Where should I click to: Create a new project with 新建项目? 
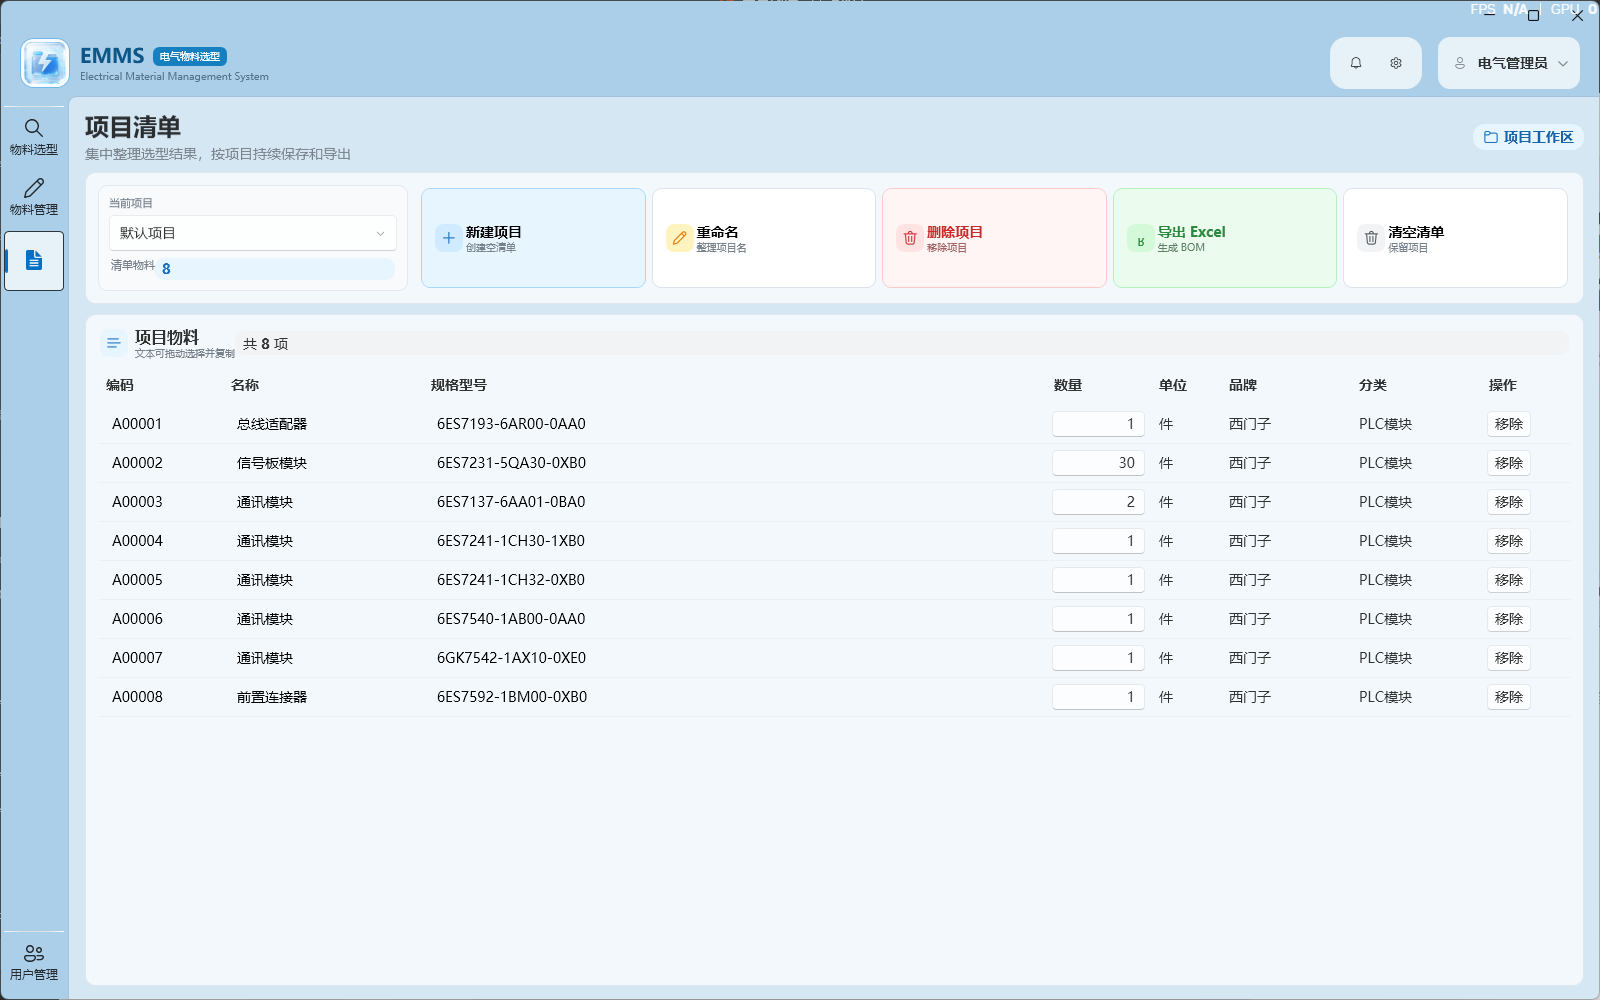pos(533,238)
